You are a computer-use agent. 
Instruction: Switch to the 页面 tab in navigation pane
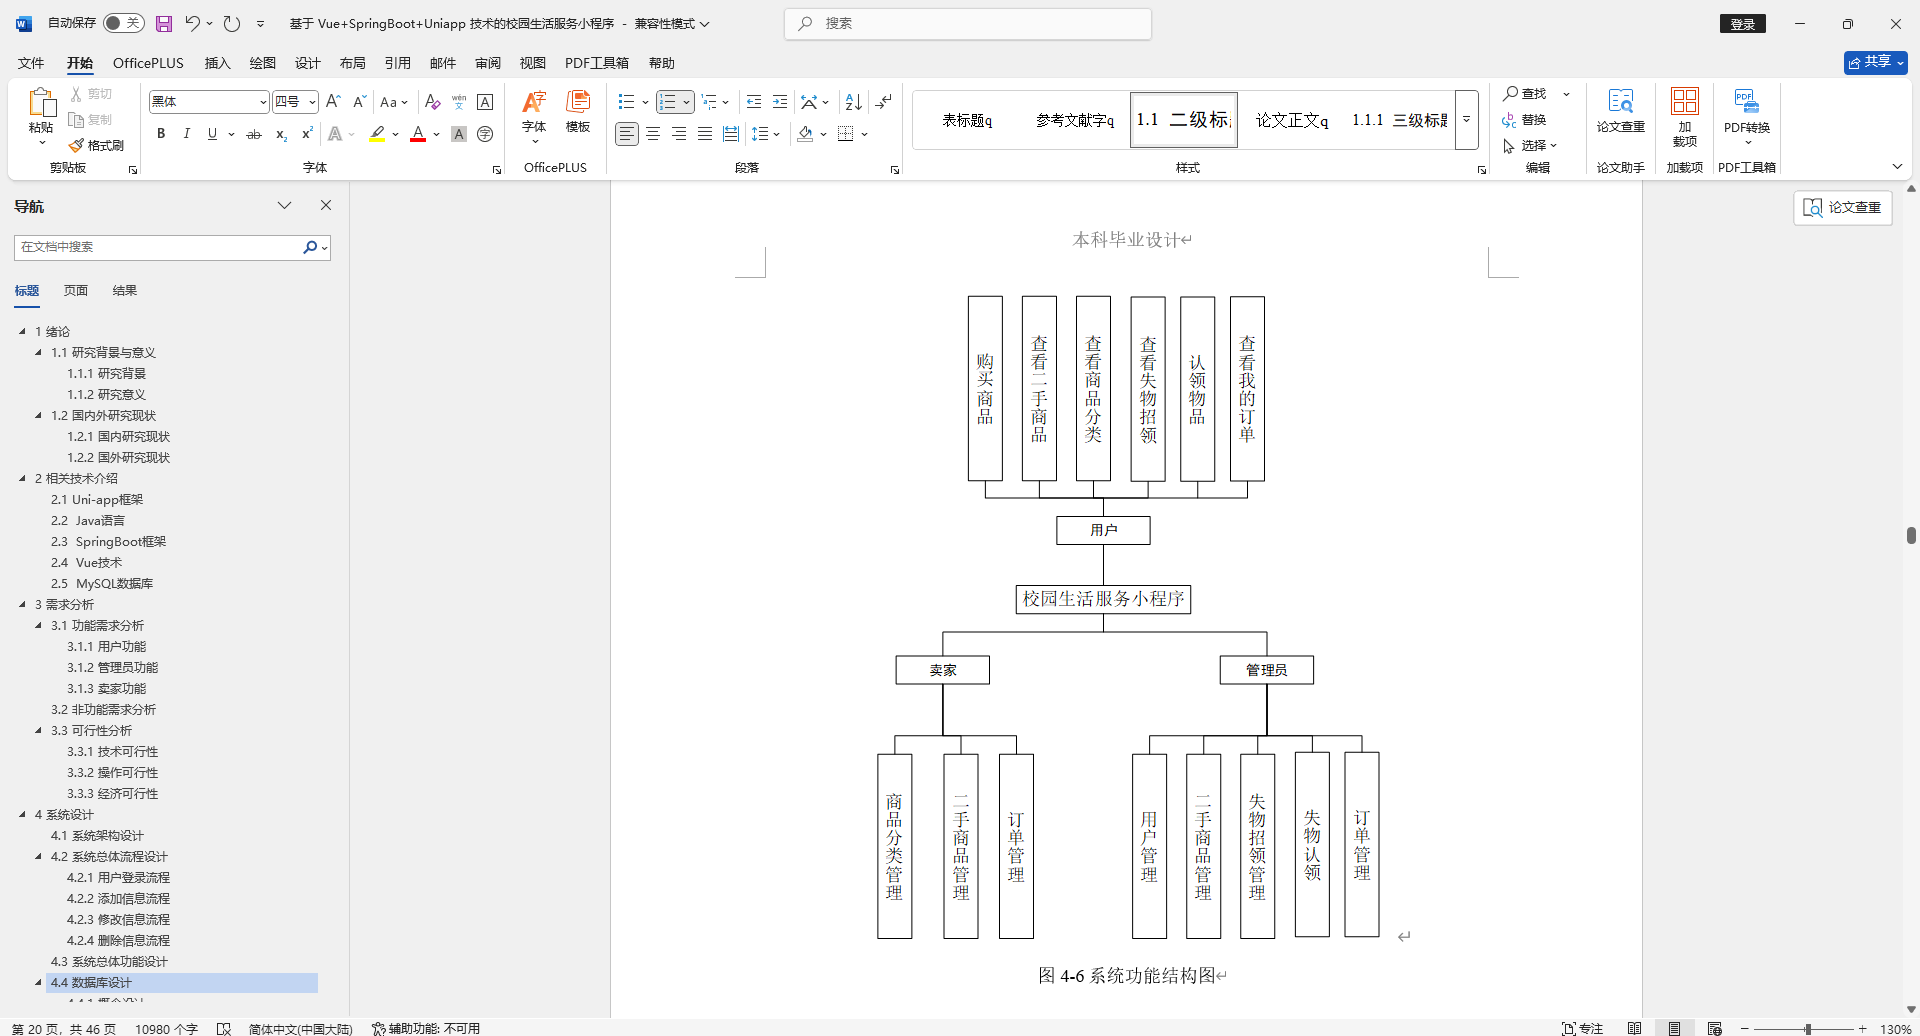point(75,290)
